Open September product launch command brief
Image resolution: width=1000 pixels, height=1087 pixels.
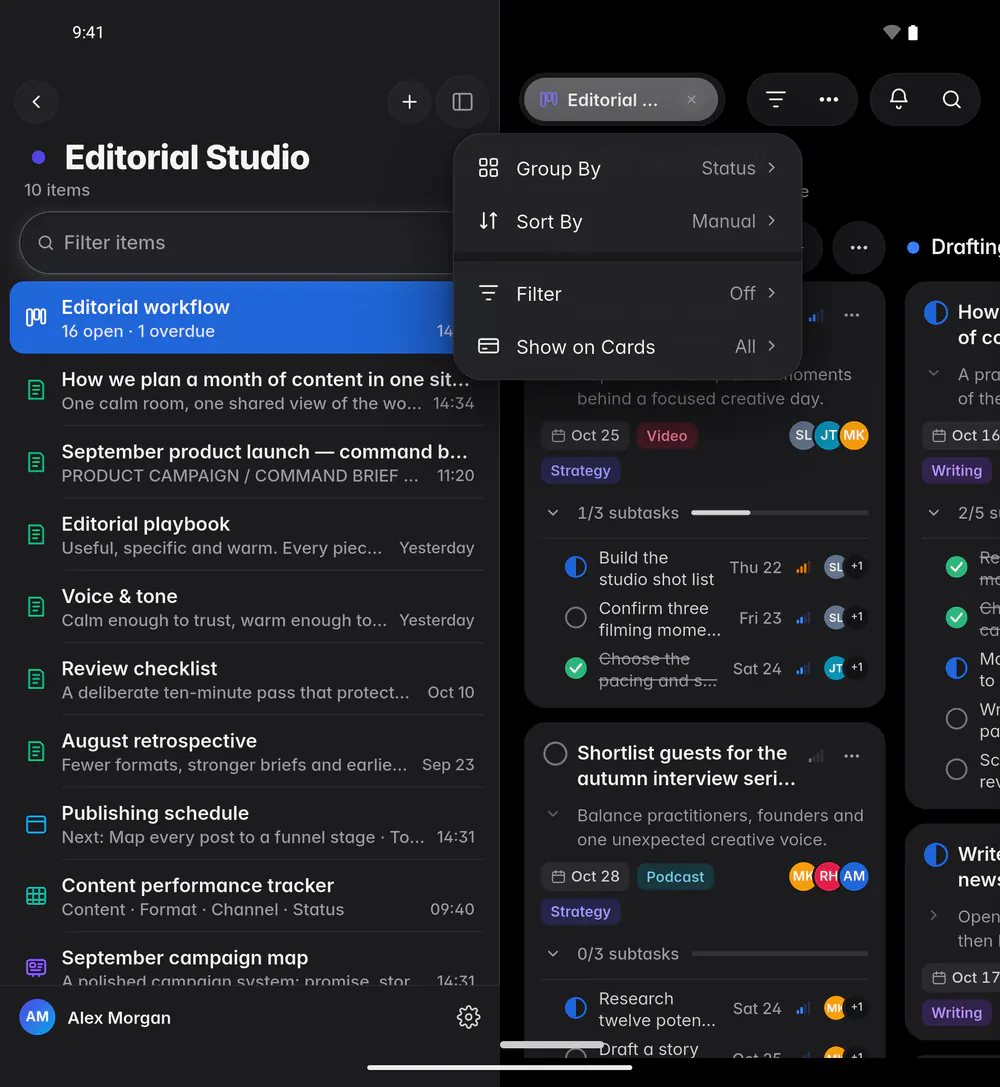coord(255,462)
